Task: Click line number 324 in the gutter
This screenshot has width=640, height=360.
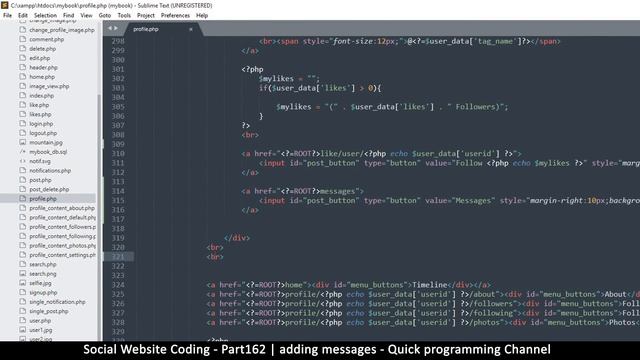Action: pos(118,285)
